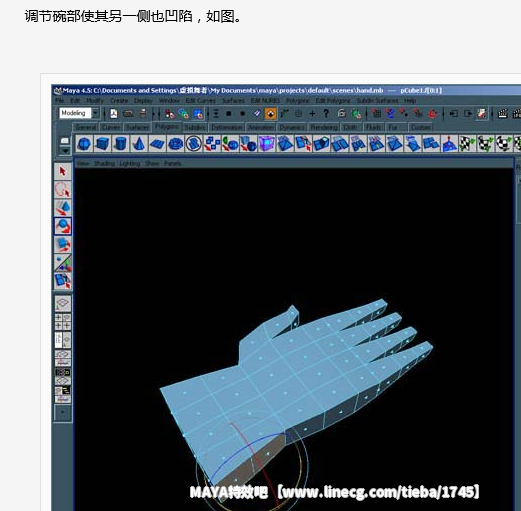Create a polygon cylinder from shelf
Viewport: 521px width, 511px height.
coord(120,144)
